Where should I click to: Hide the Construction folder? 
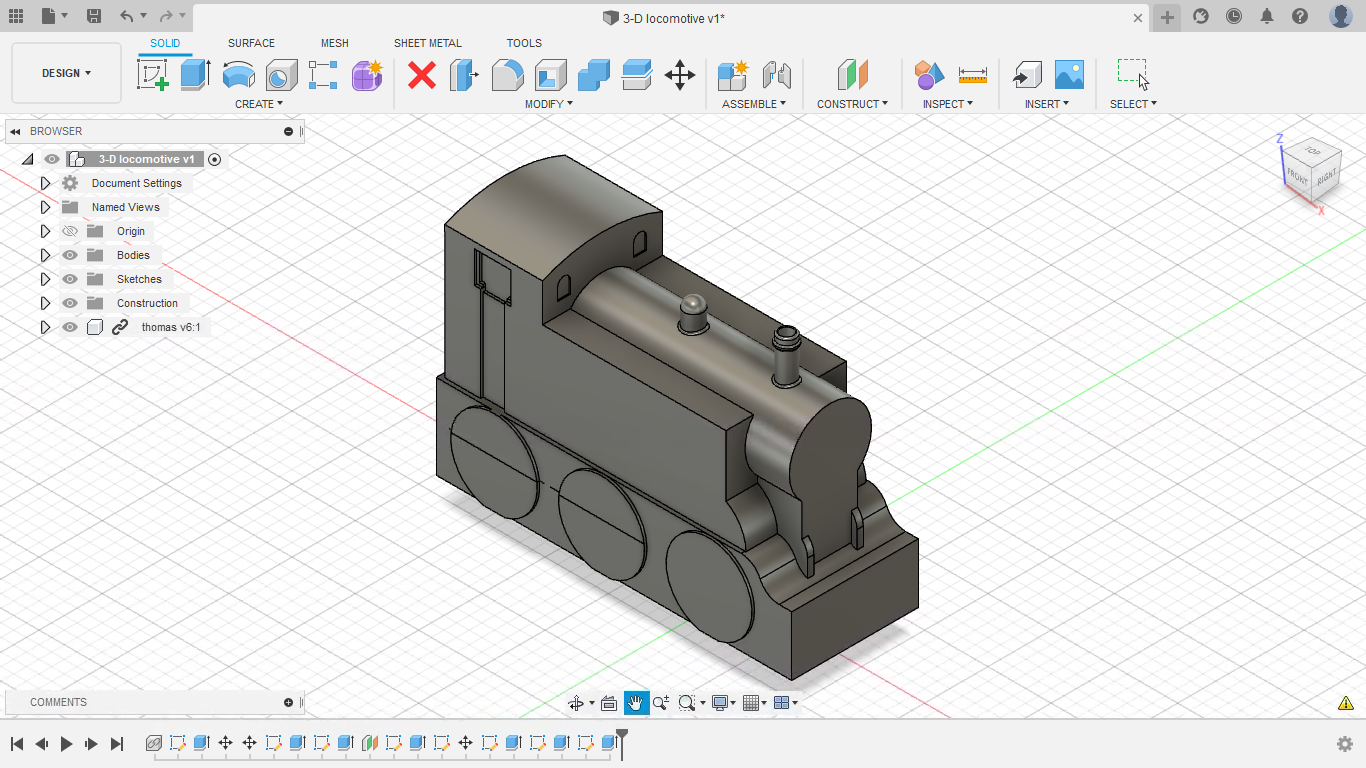70,303
